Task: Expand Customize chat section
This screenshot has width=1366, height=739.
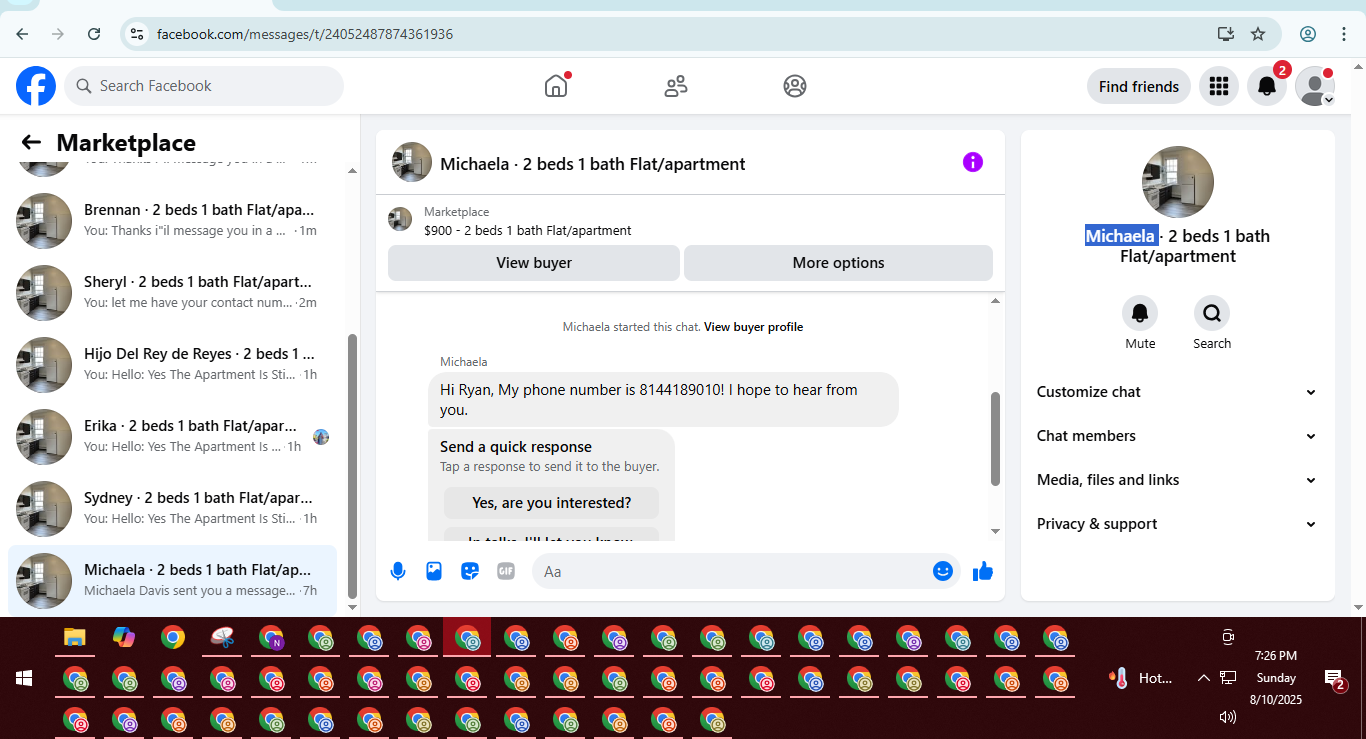Action: coord(1177,392)
